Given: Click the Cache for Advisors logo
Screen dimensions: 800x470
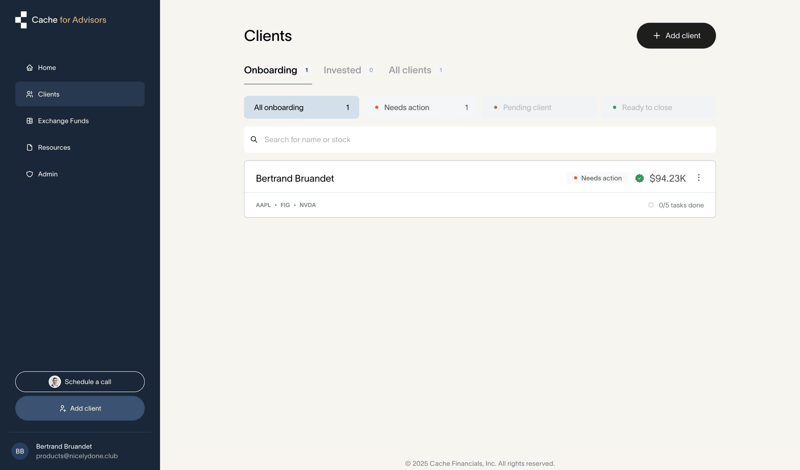Looking at the screenshot, I should click(x=60, y=20).
